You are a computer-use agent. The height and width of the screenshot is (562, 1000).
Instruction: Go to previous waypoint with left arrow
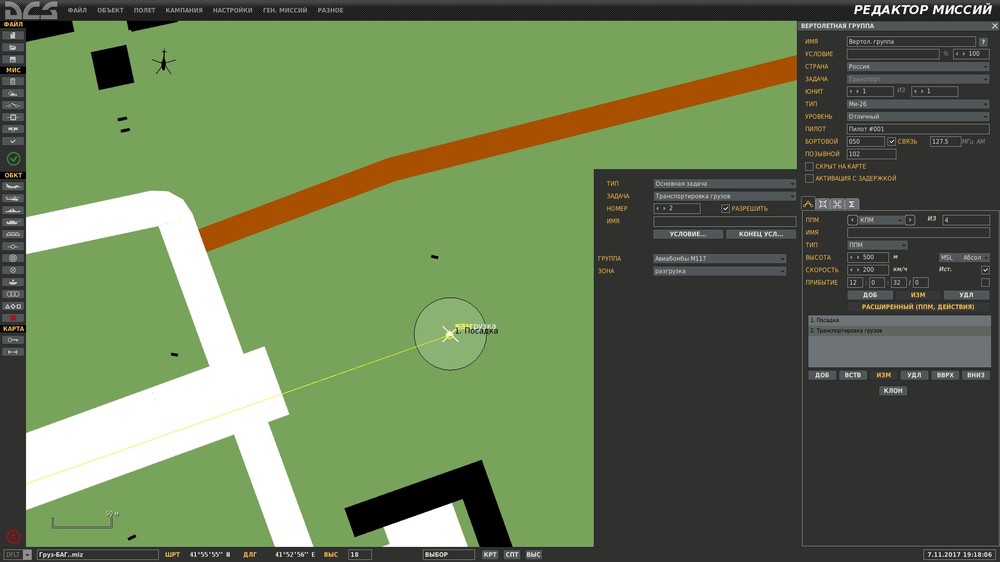852,220
